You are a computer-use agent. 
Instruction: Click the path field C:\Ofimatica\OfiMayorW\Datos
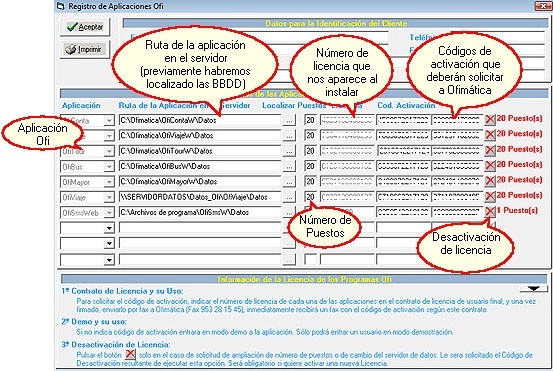(x=200, y=182)
